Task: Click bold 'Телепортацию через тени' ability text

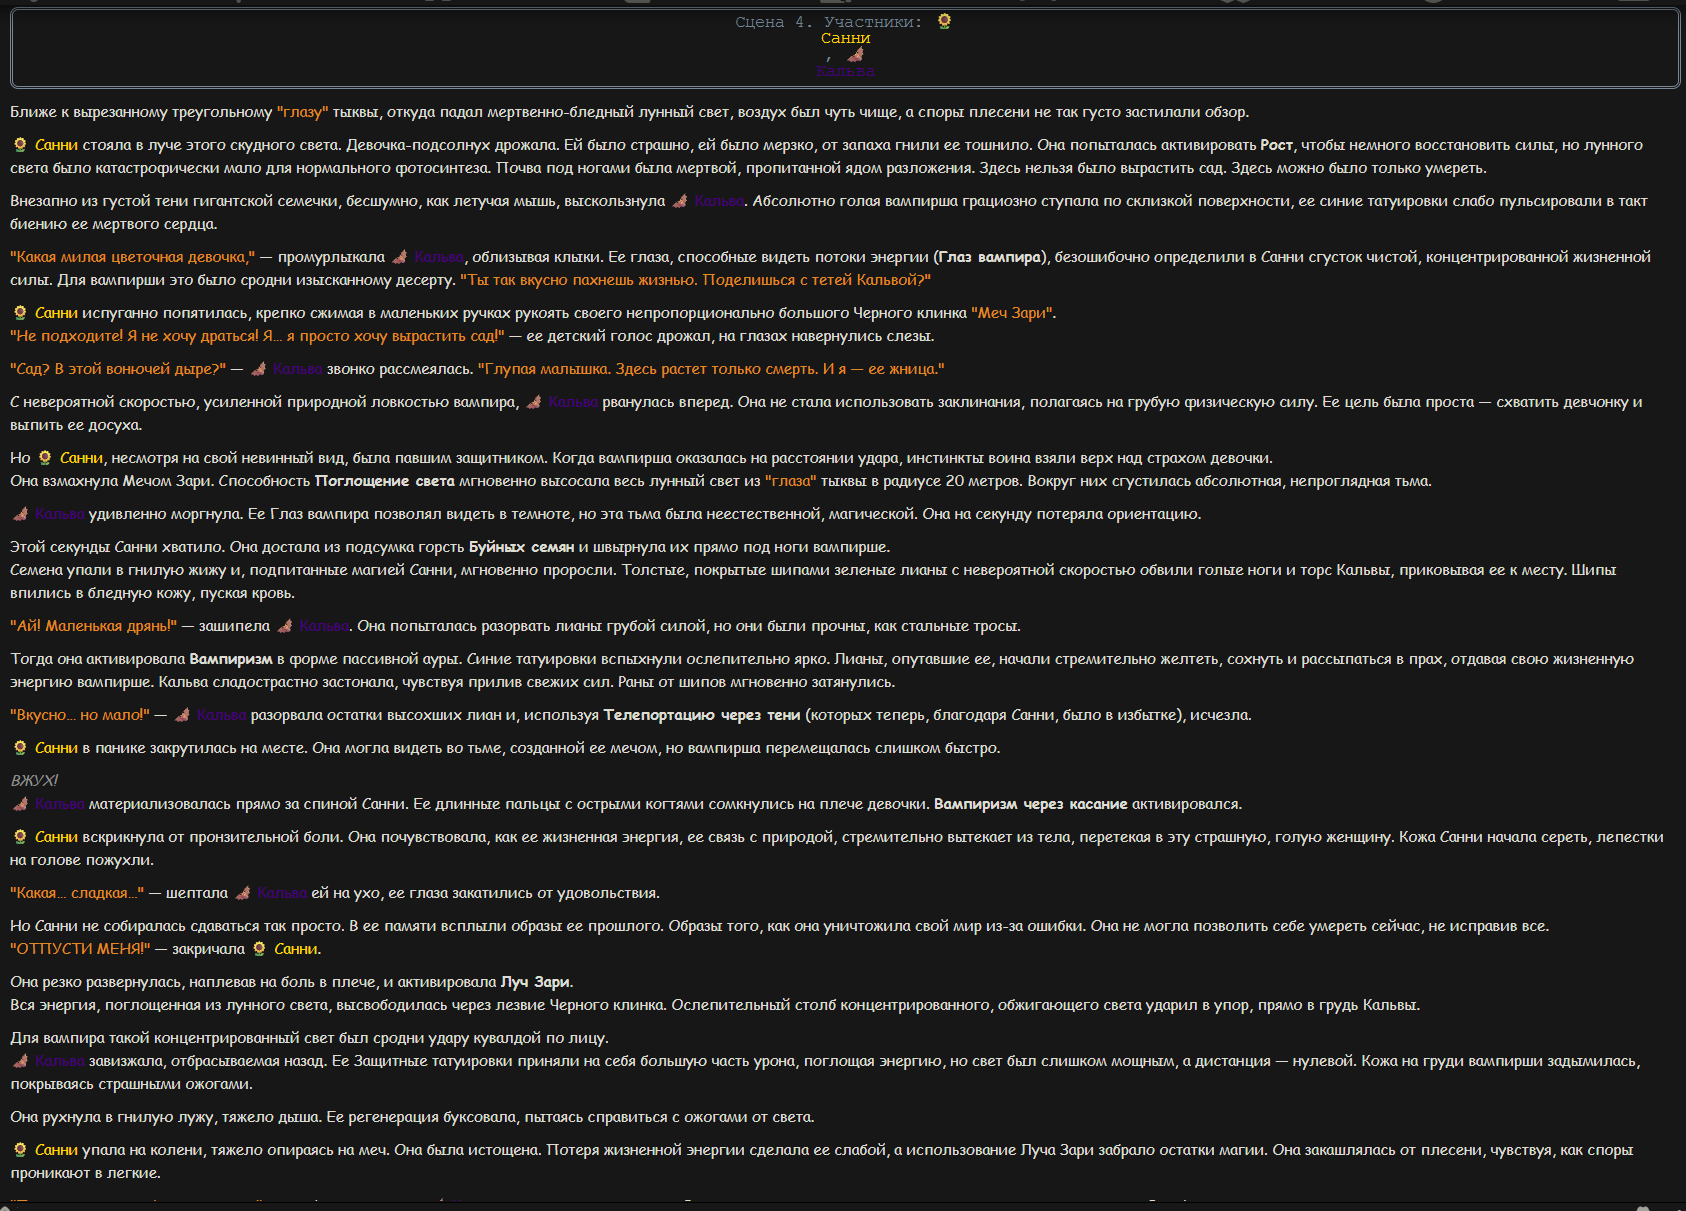Action: click(x=702, y=715)
